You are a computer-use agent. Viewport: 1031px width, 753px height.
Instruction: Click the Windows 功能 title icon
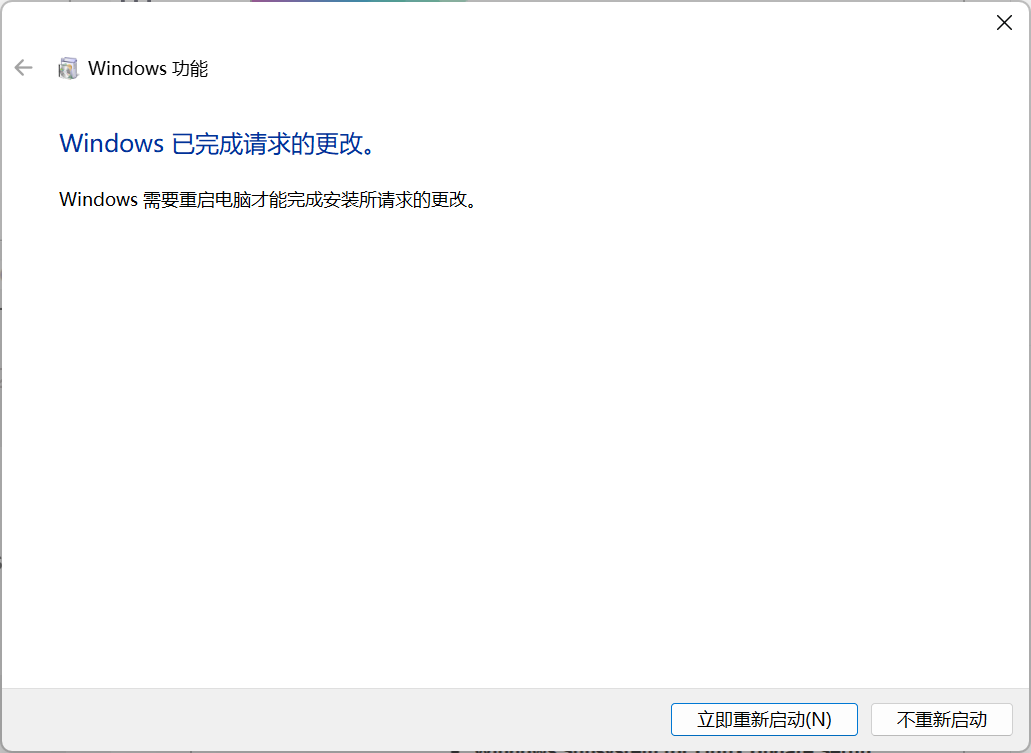[x=68, y=68]
